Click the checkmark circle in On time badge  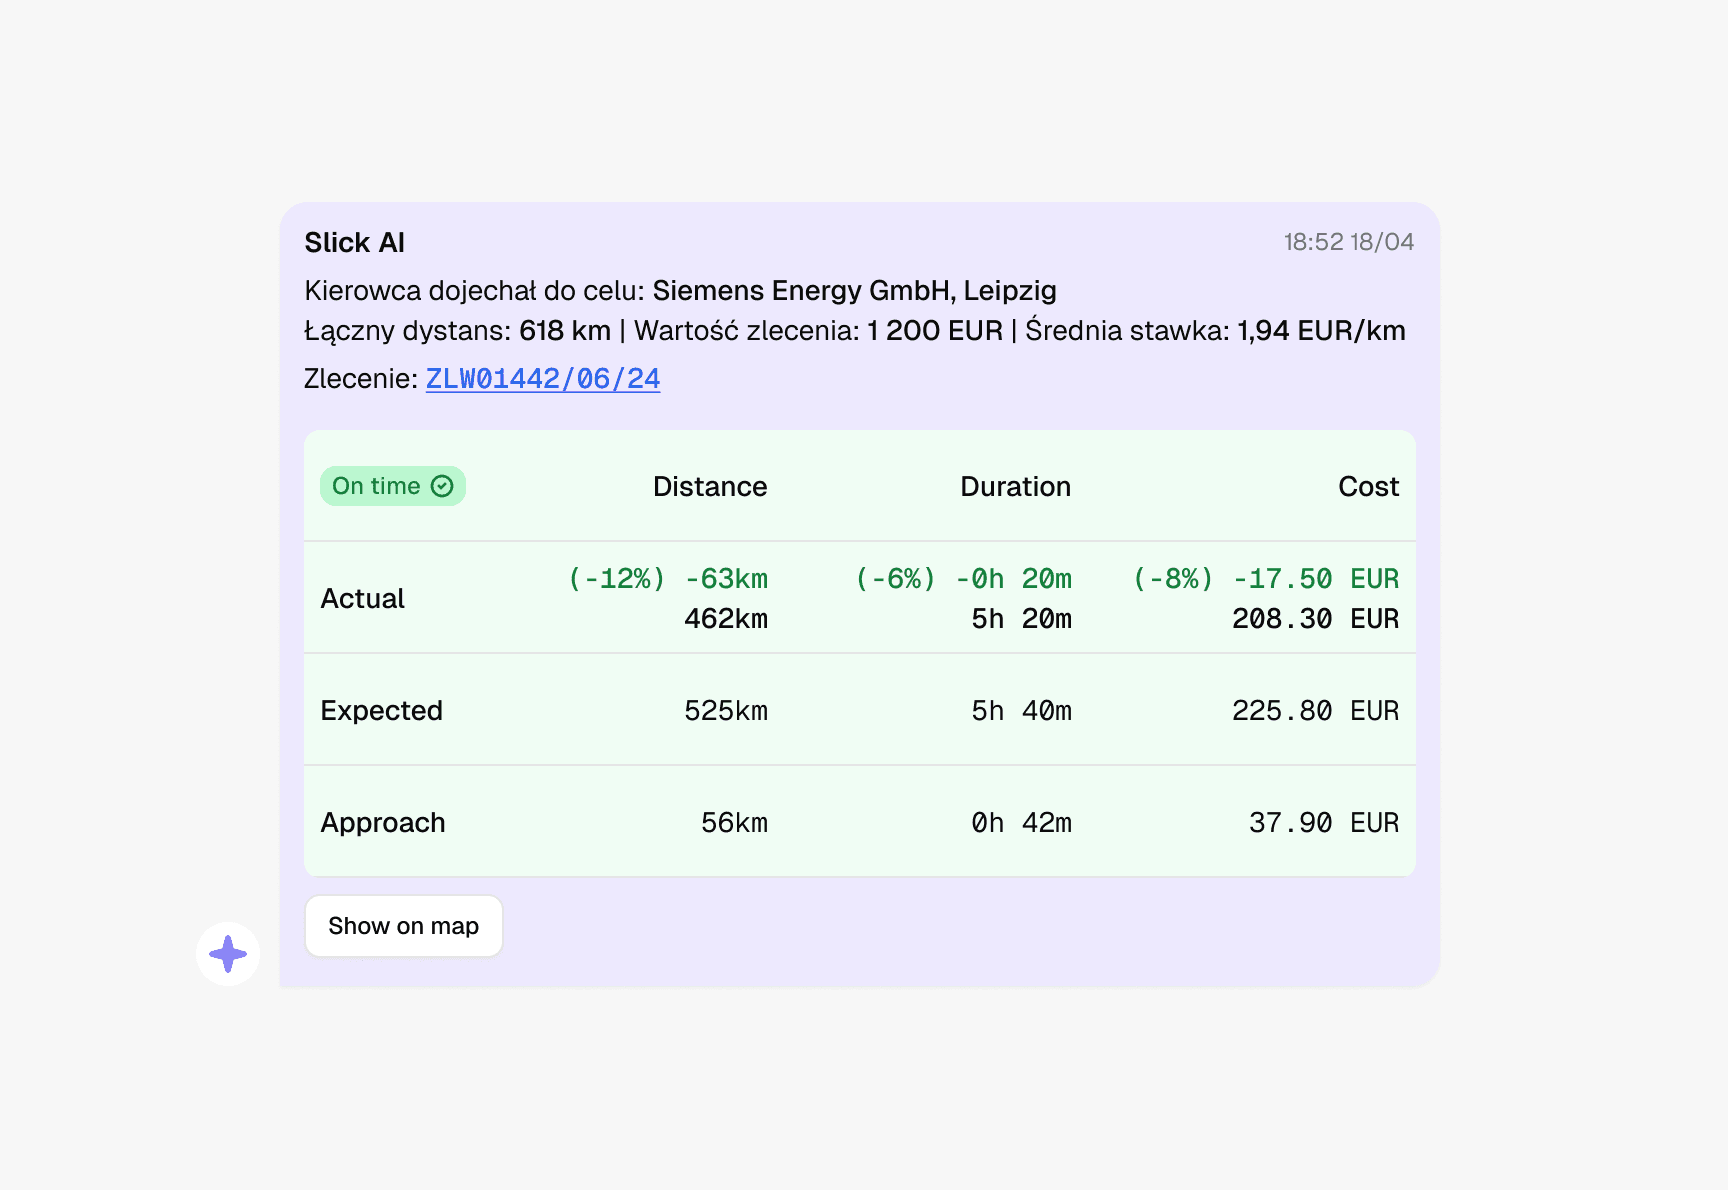pyautogui.click(x=442, y=486)
